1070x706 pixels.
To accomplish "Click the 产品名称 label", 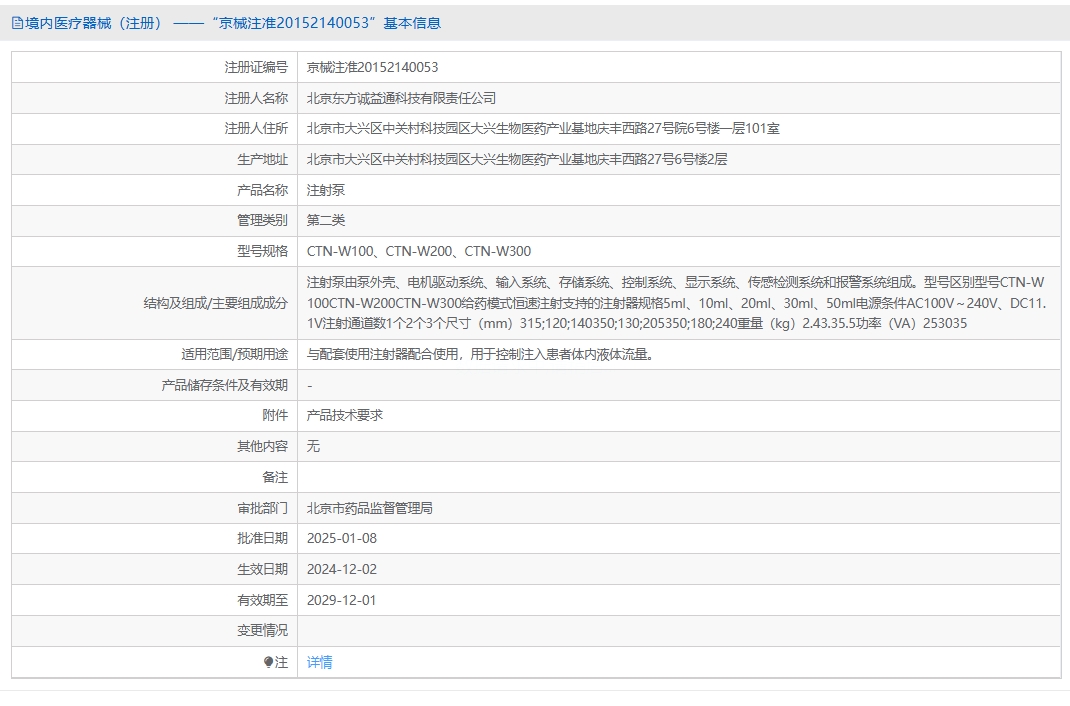I will [262, 190].
